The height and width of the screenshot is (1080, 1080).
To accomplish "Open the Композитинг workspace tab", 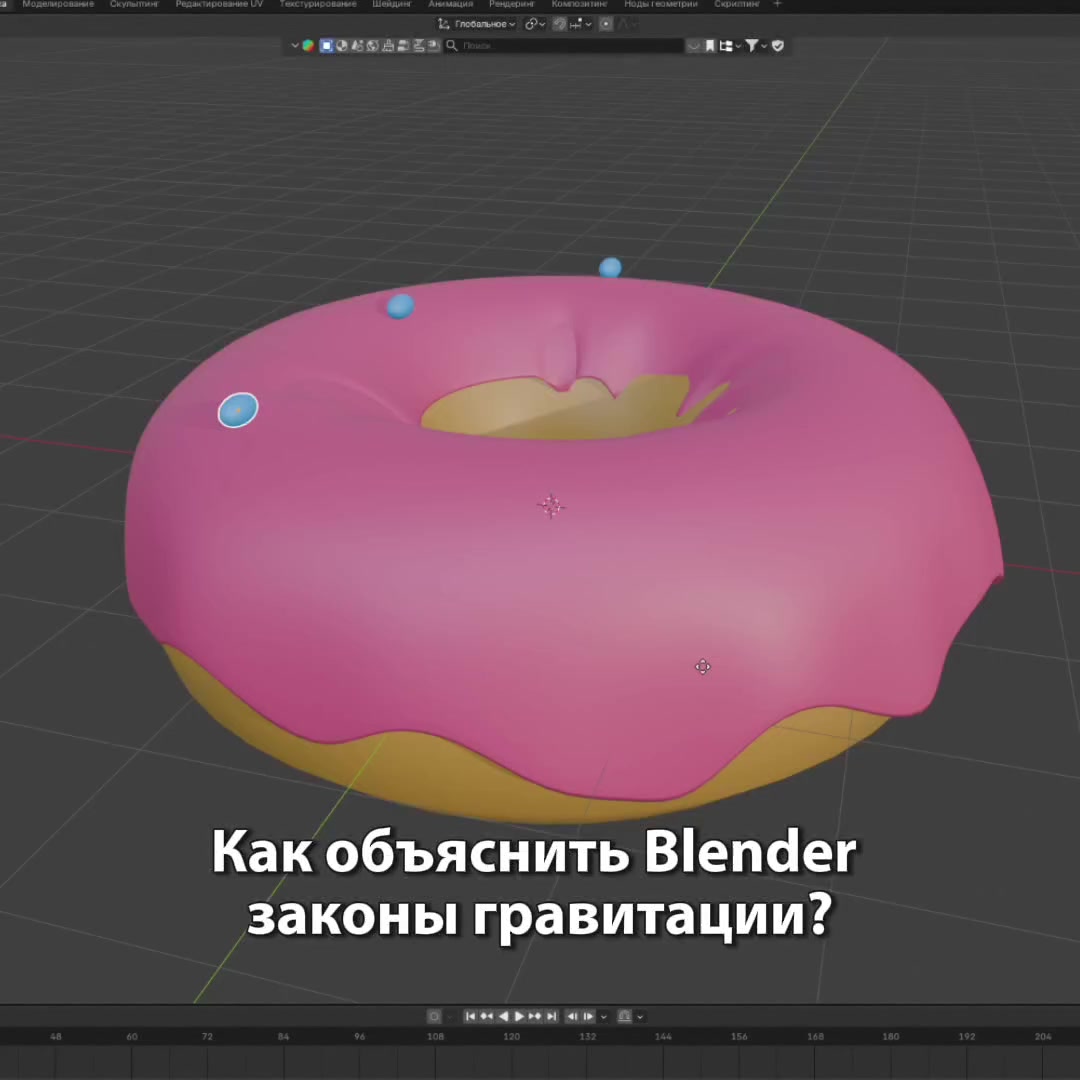I will pyautogui.click(x=579, y=4).
